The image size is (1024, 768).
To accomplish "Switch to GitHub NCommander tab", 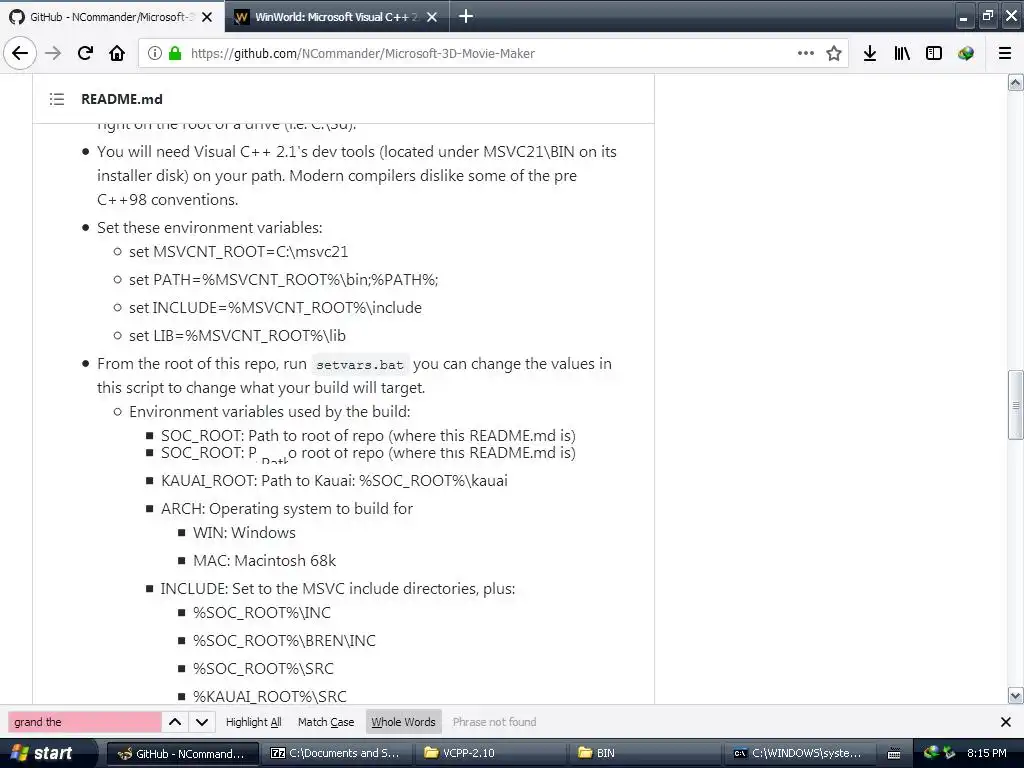I will point(112,16).
